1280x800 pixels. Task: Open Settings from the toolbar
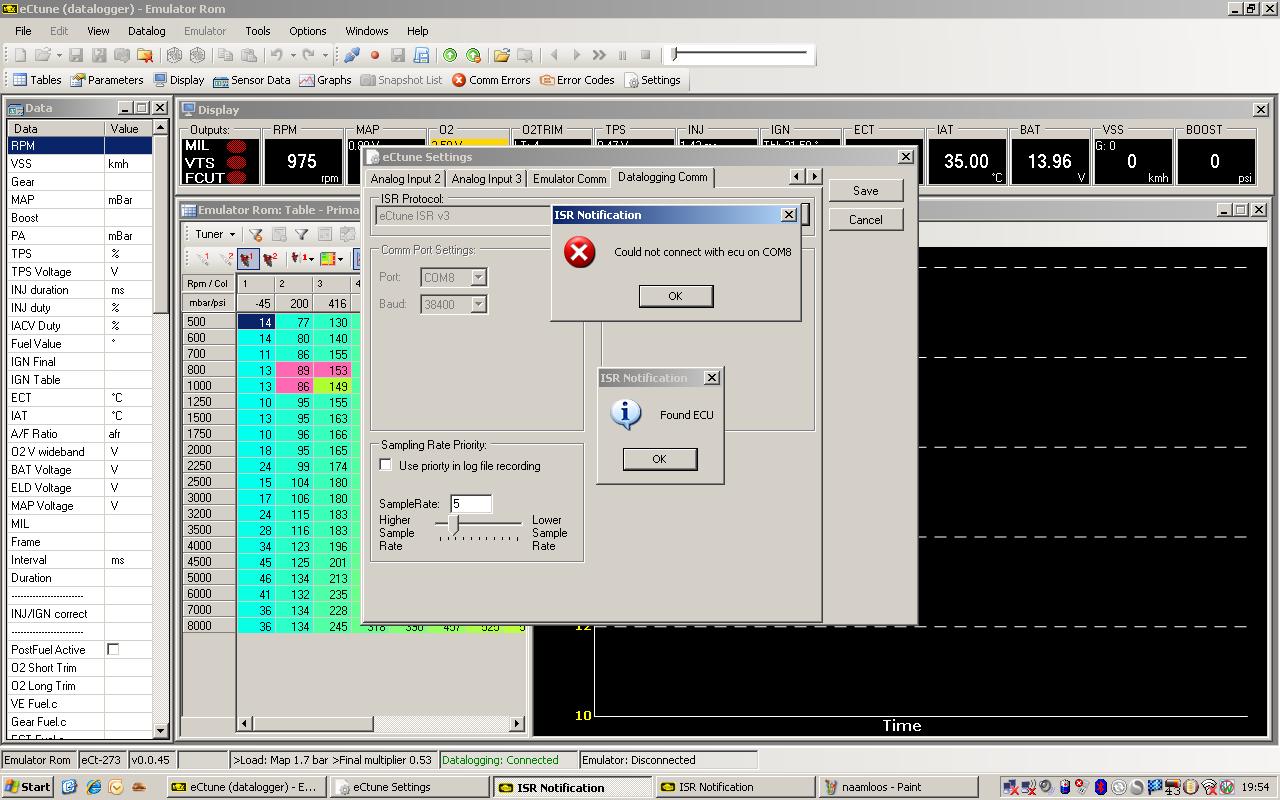point(652,80)
